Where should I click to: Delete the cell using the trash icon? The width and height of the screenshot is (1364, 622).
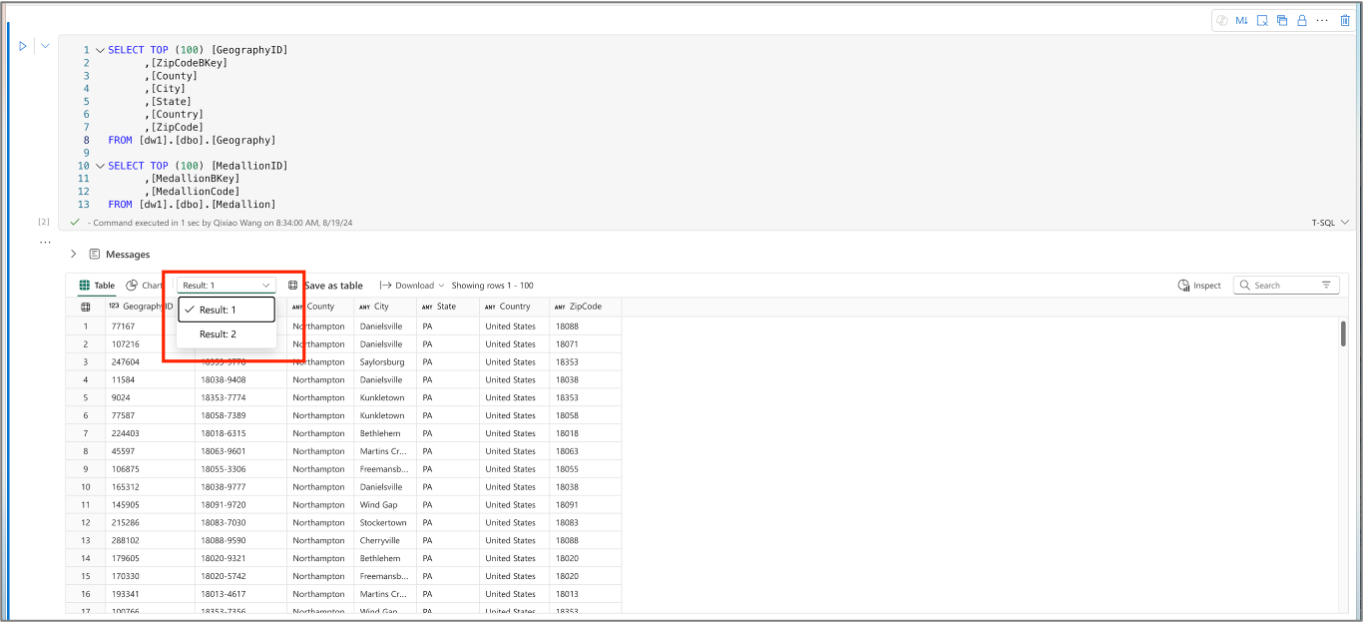(1345, 20)
